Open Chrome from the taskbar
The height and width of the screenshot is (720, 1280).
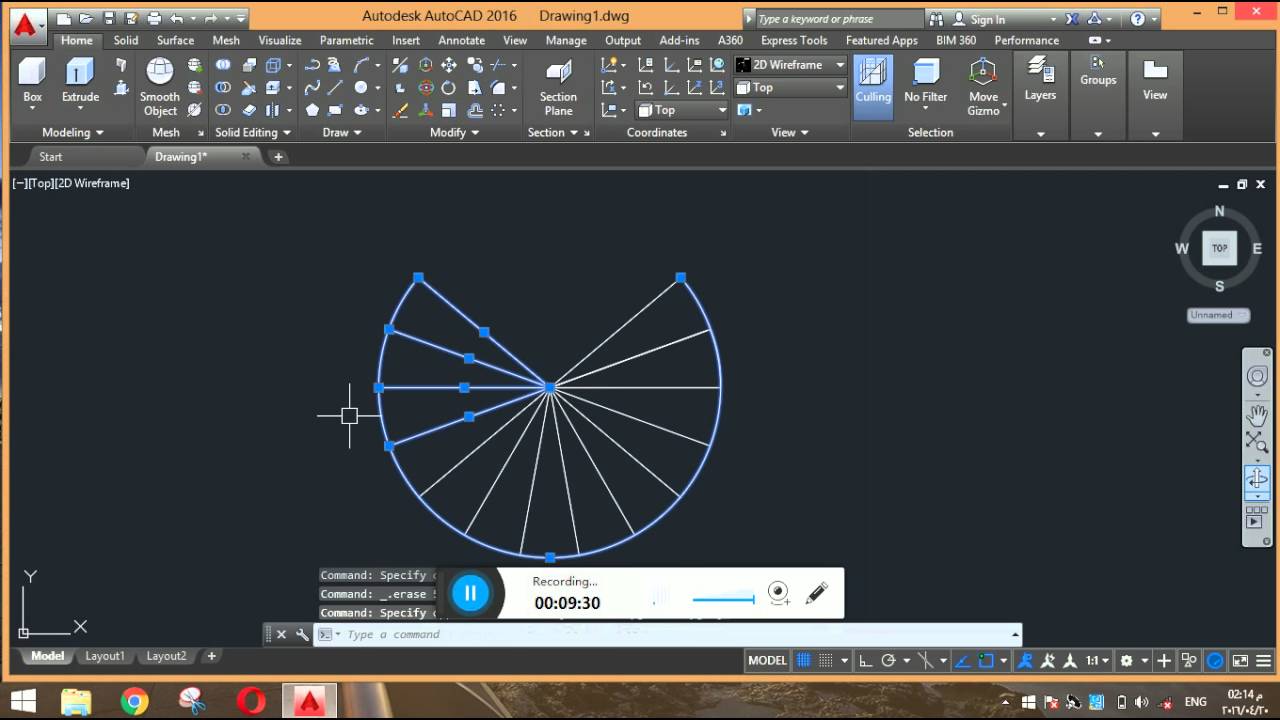134,701
